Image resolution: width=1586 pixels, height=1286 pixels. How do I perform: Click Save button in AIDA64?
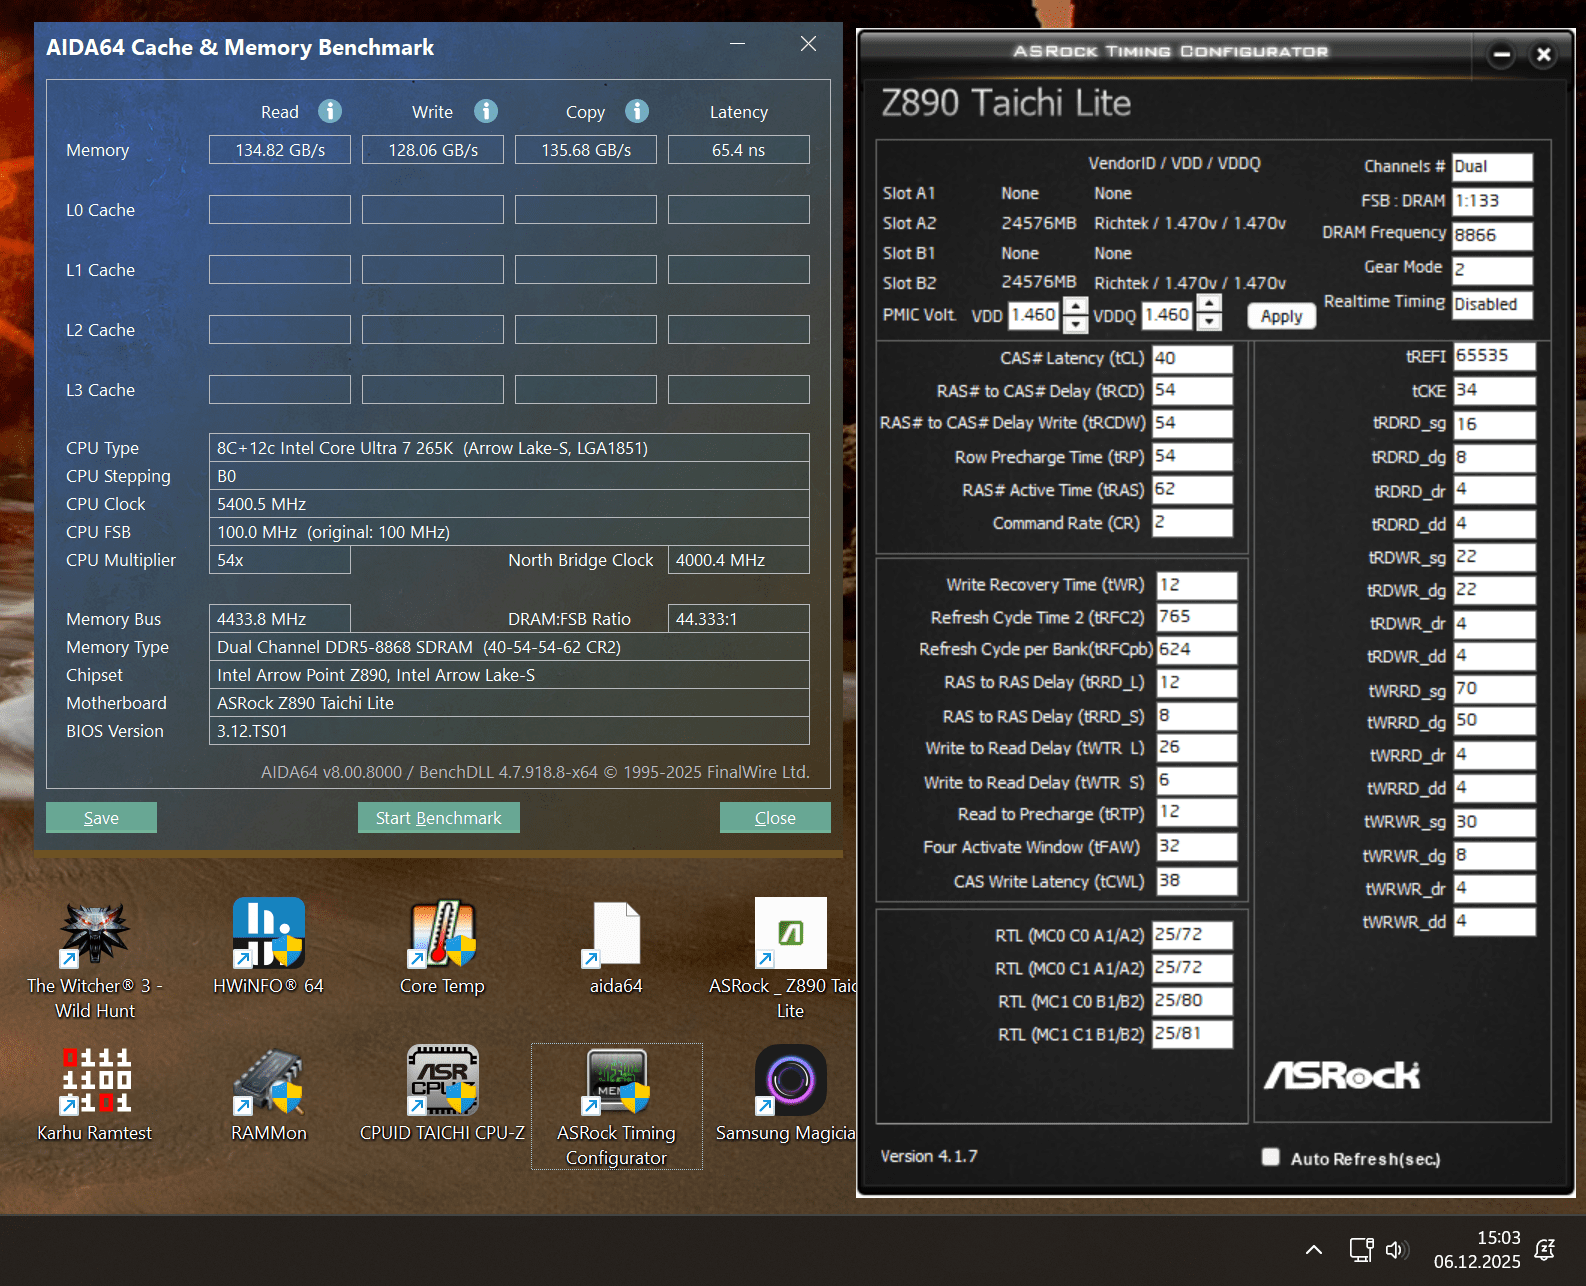click(101, 817)
